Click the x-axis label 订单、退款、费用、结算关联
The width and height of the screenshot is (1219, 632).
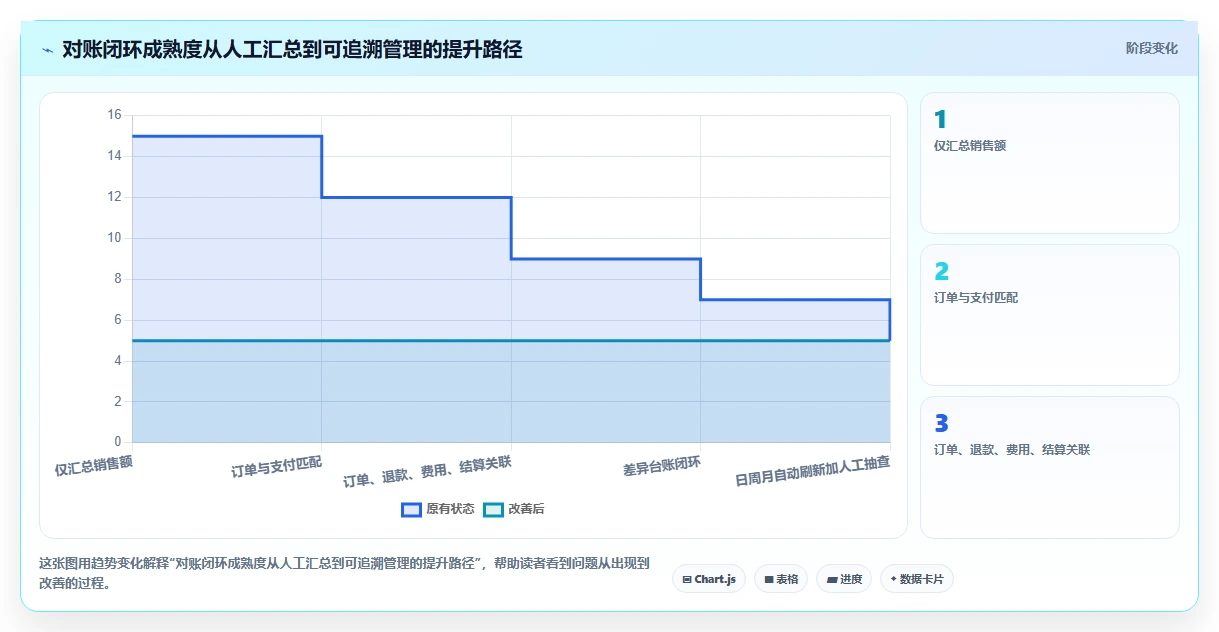click(x=428, y=471)
